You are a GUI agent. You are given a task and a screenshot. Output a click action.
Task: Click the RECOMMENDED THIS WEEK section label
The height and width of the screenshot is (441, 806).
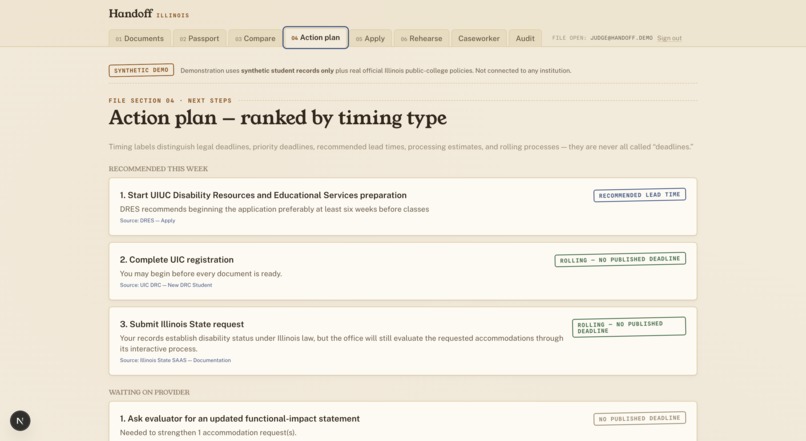coord(158,169)
